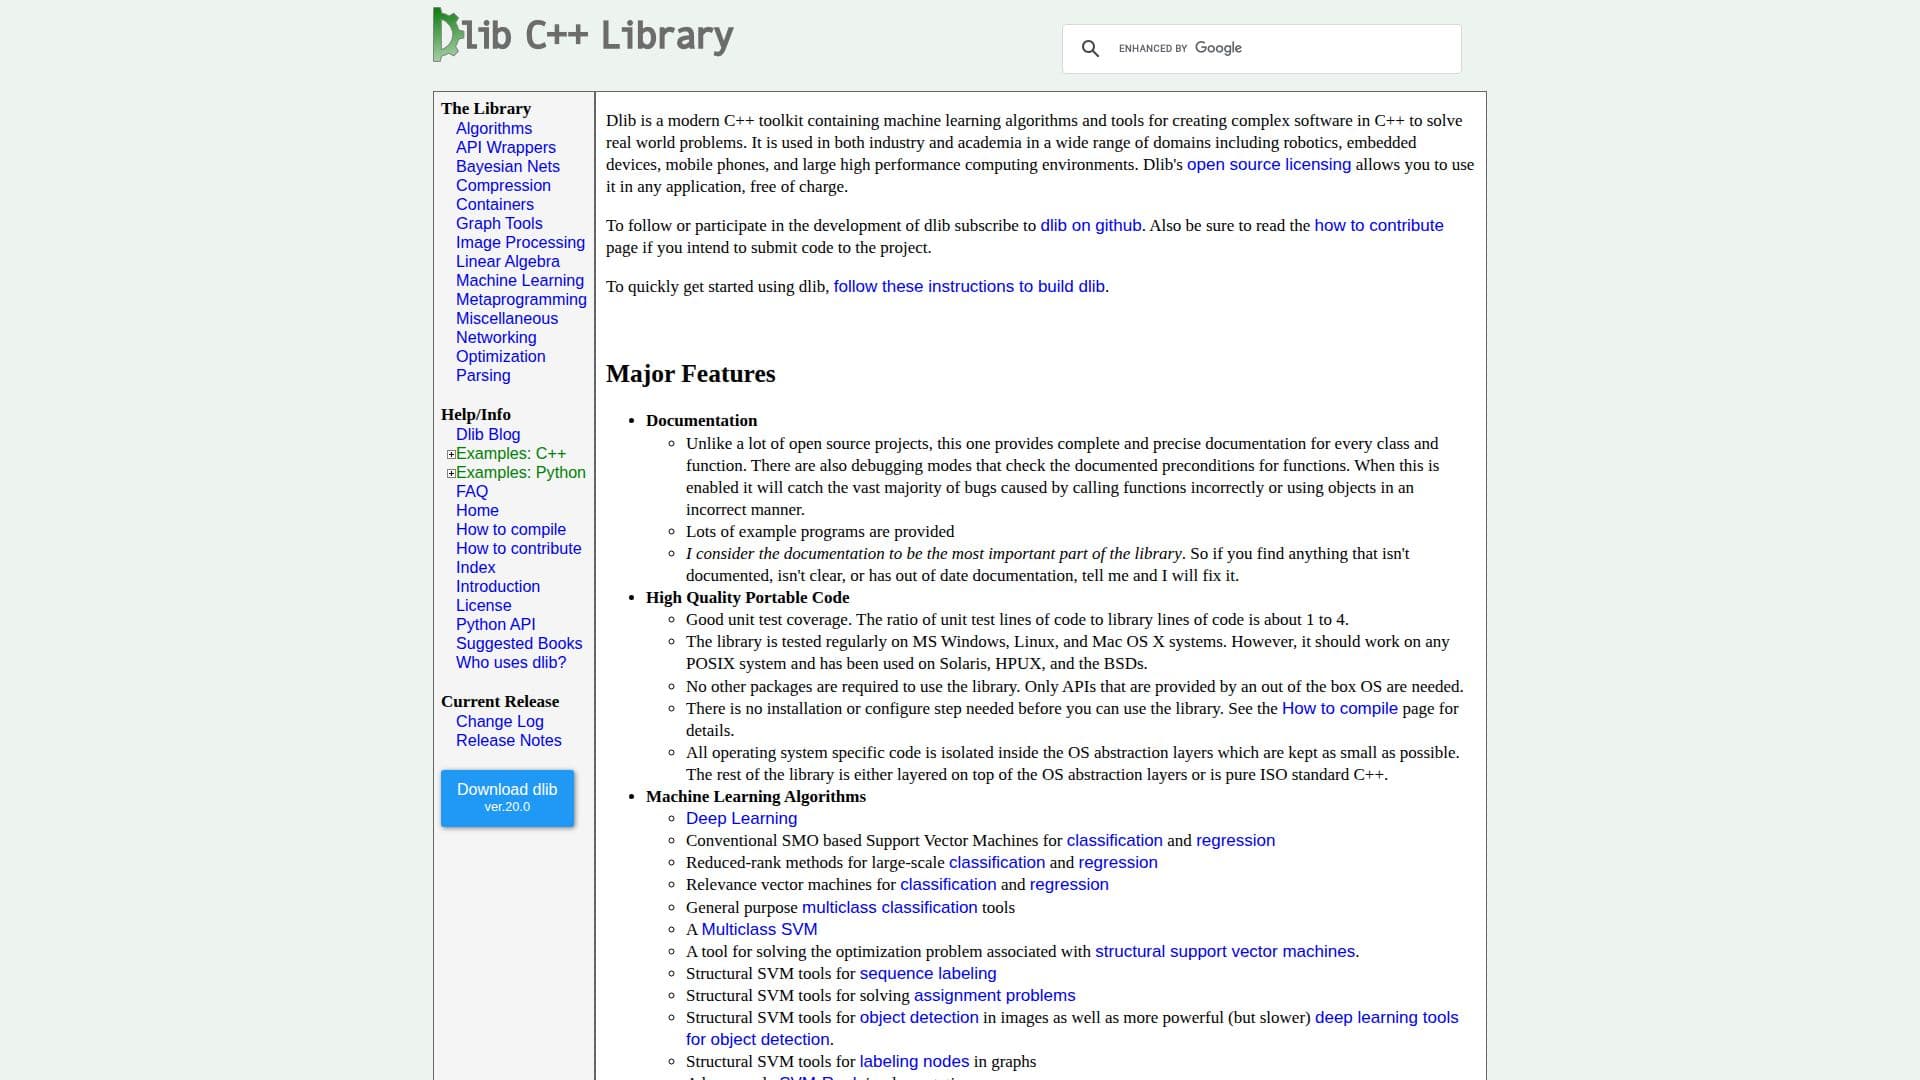
Task: Open How to compile in the sidebar
Action: coord(511,529)
